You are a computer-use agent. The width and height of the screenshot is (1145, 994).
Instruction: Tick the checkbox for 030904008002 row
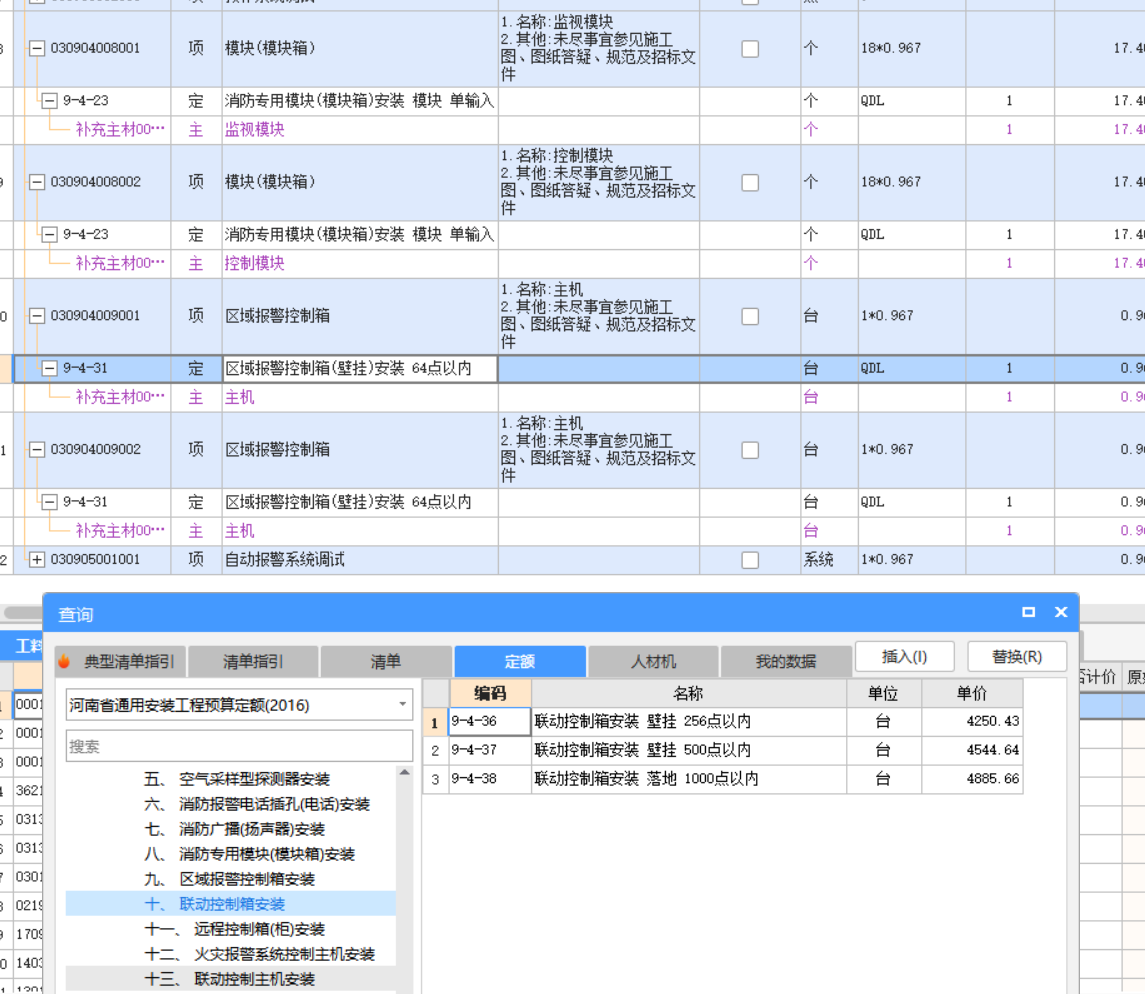pos(750,183)
